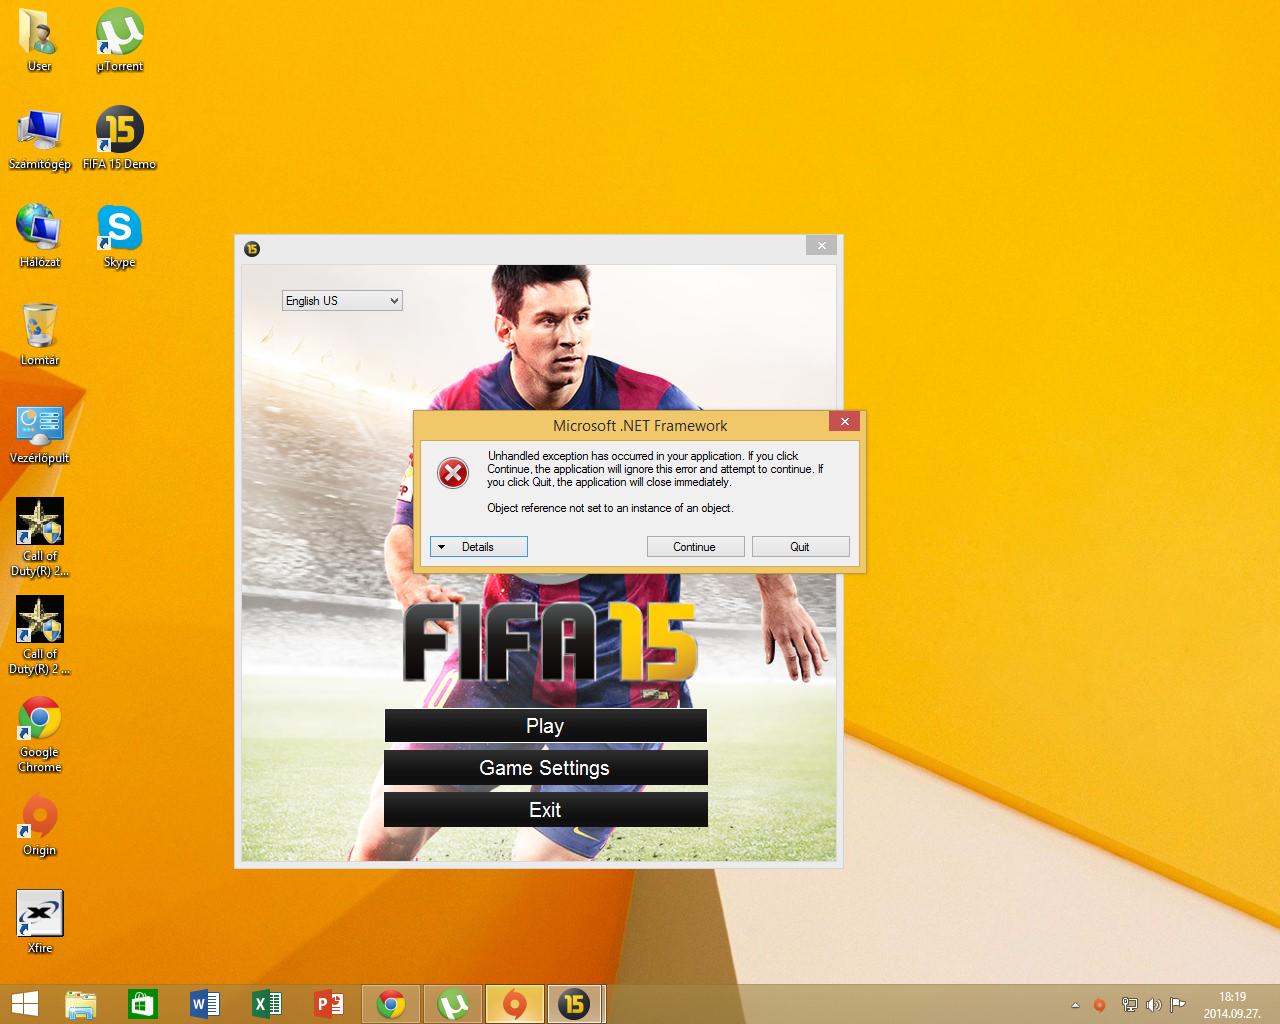Open the network status tray icon
1280x1024 pixels.
point(1129,1005)
